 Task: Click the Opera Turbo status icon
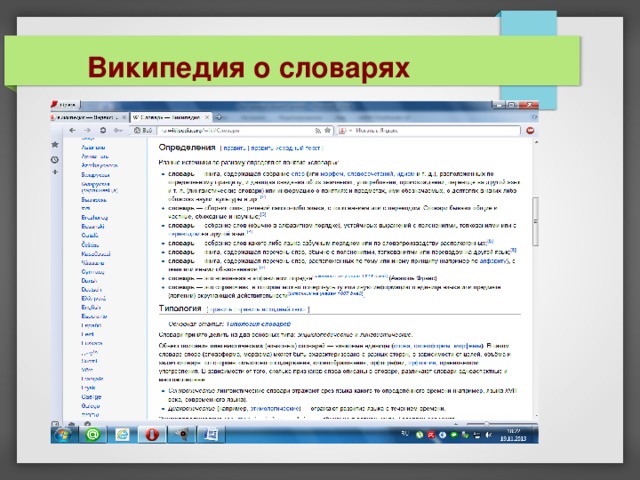pos(87,424)
